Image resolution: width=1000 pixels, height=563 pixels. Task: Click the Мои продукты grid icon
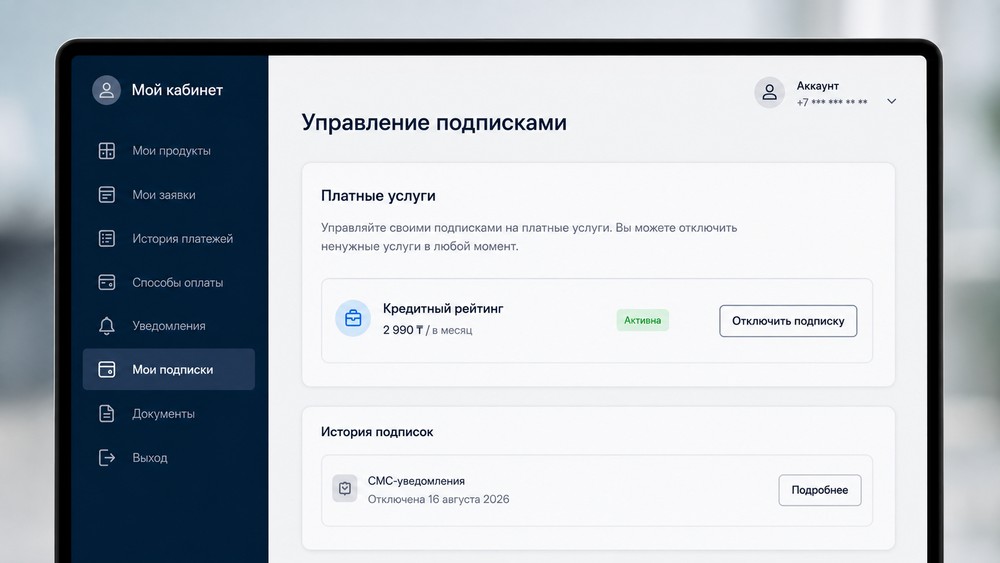point(107,150)
